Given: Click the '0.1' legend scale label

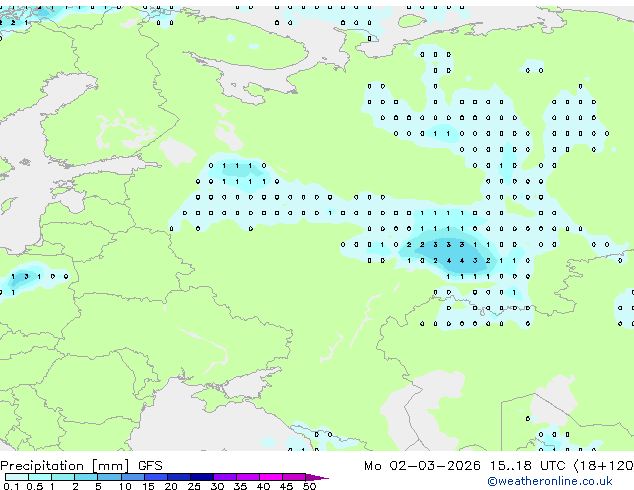Looking at the screenshot, I should [11, 486].
